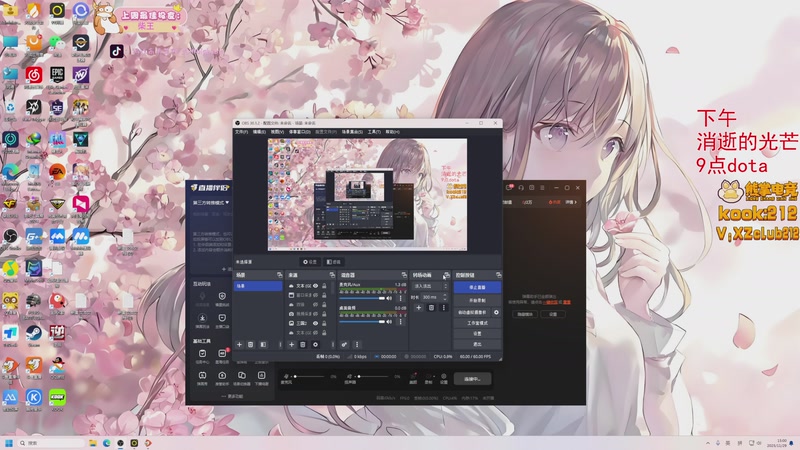Open transition type dropdown in Transitions dock
This screenshot has width=800, height=450.
[x=430, y=286]
